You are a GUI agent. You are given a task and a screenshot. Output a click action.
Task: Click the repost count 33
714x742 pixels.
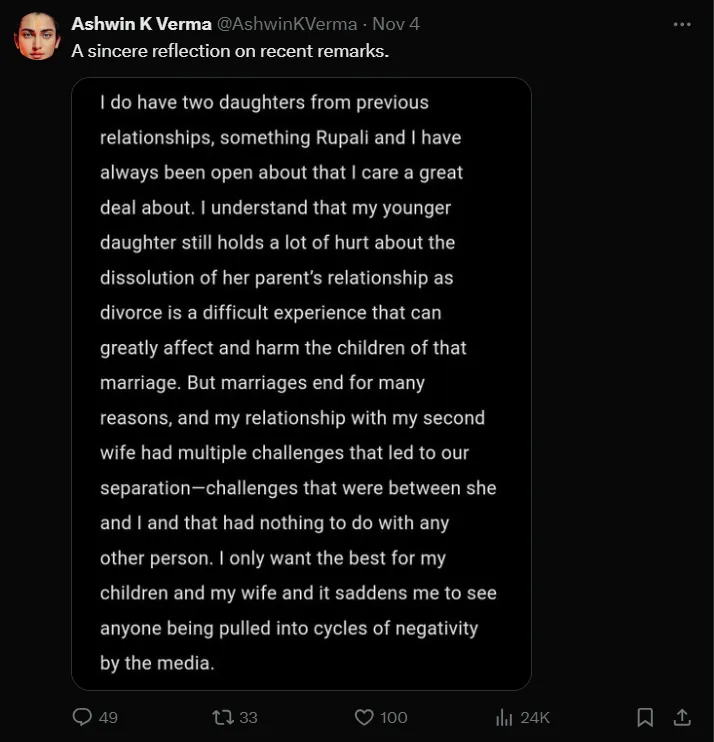249,717
